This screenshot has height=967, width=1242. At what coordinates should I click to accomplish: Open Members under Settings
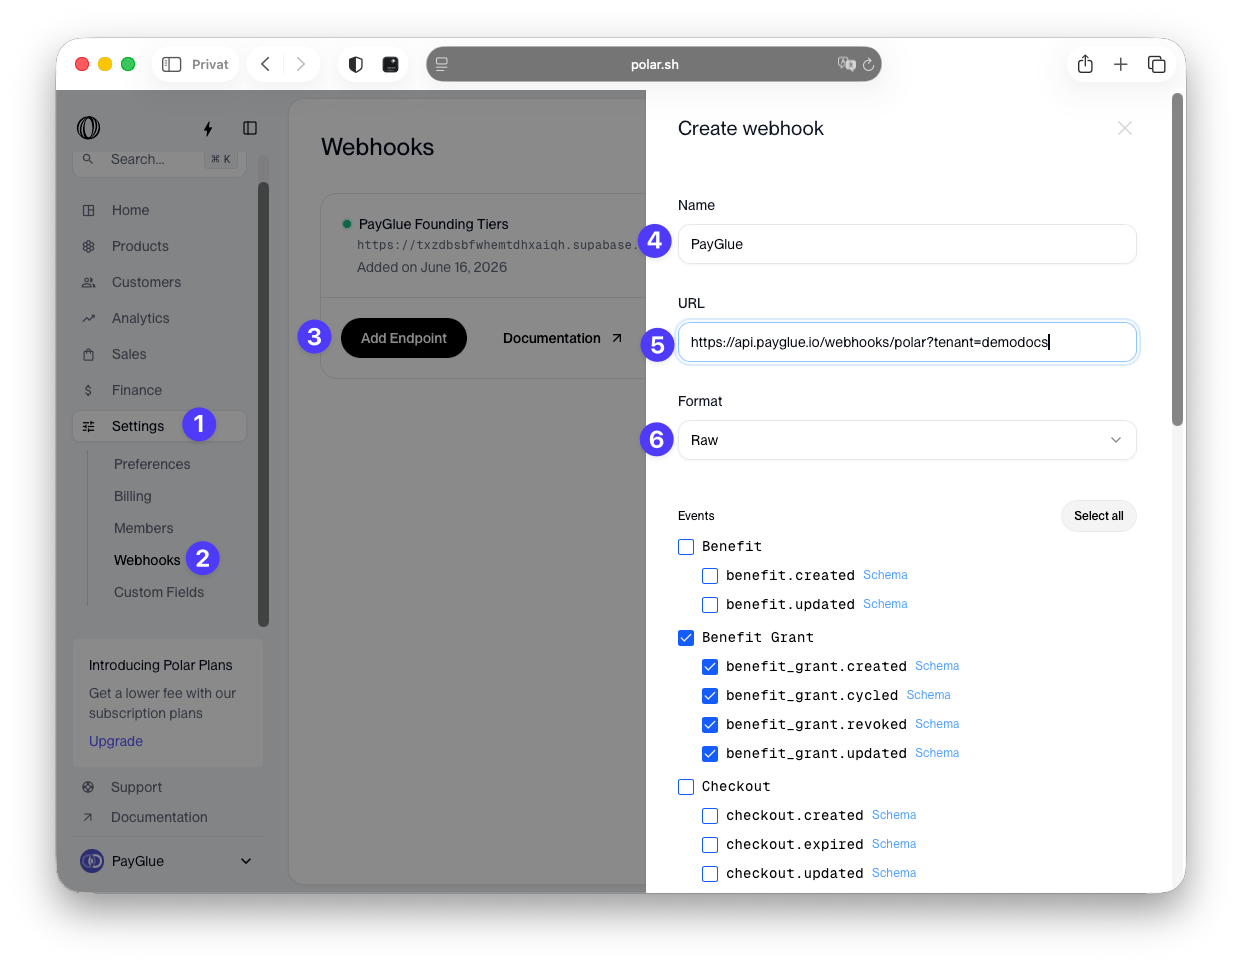pos(144,528)
